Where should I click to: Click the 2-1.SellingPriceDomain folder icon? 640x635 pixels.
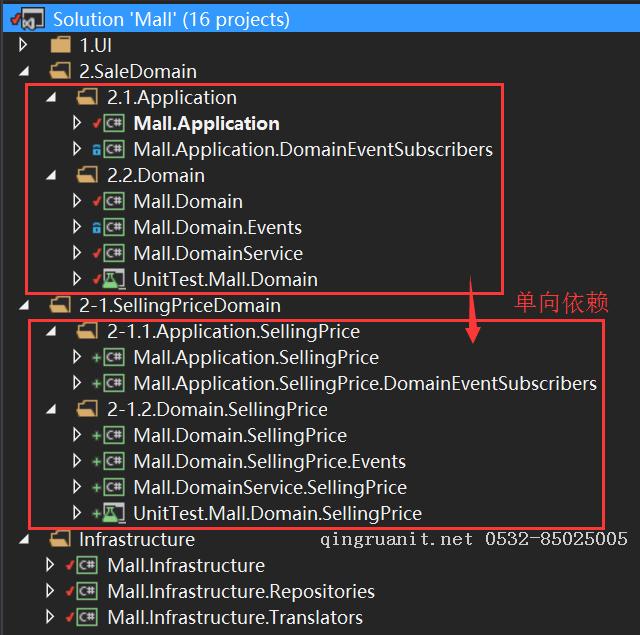tap(60, 305)
